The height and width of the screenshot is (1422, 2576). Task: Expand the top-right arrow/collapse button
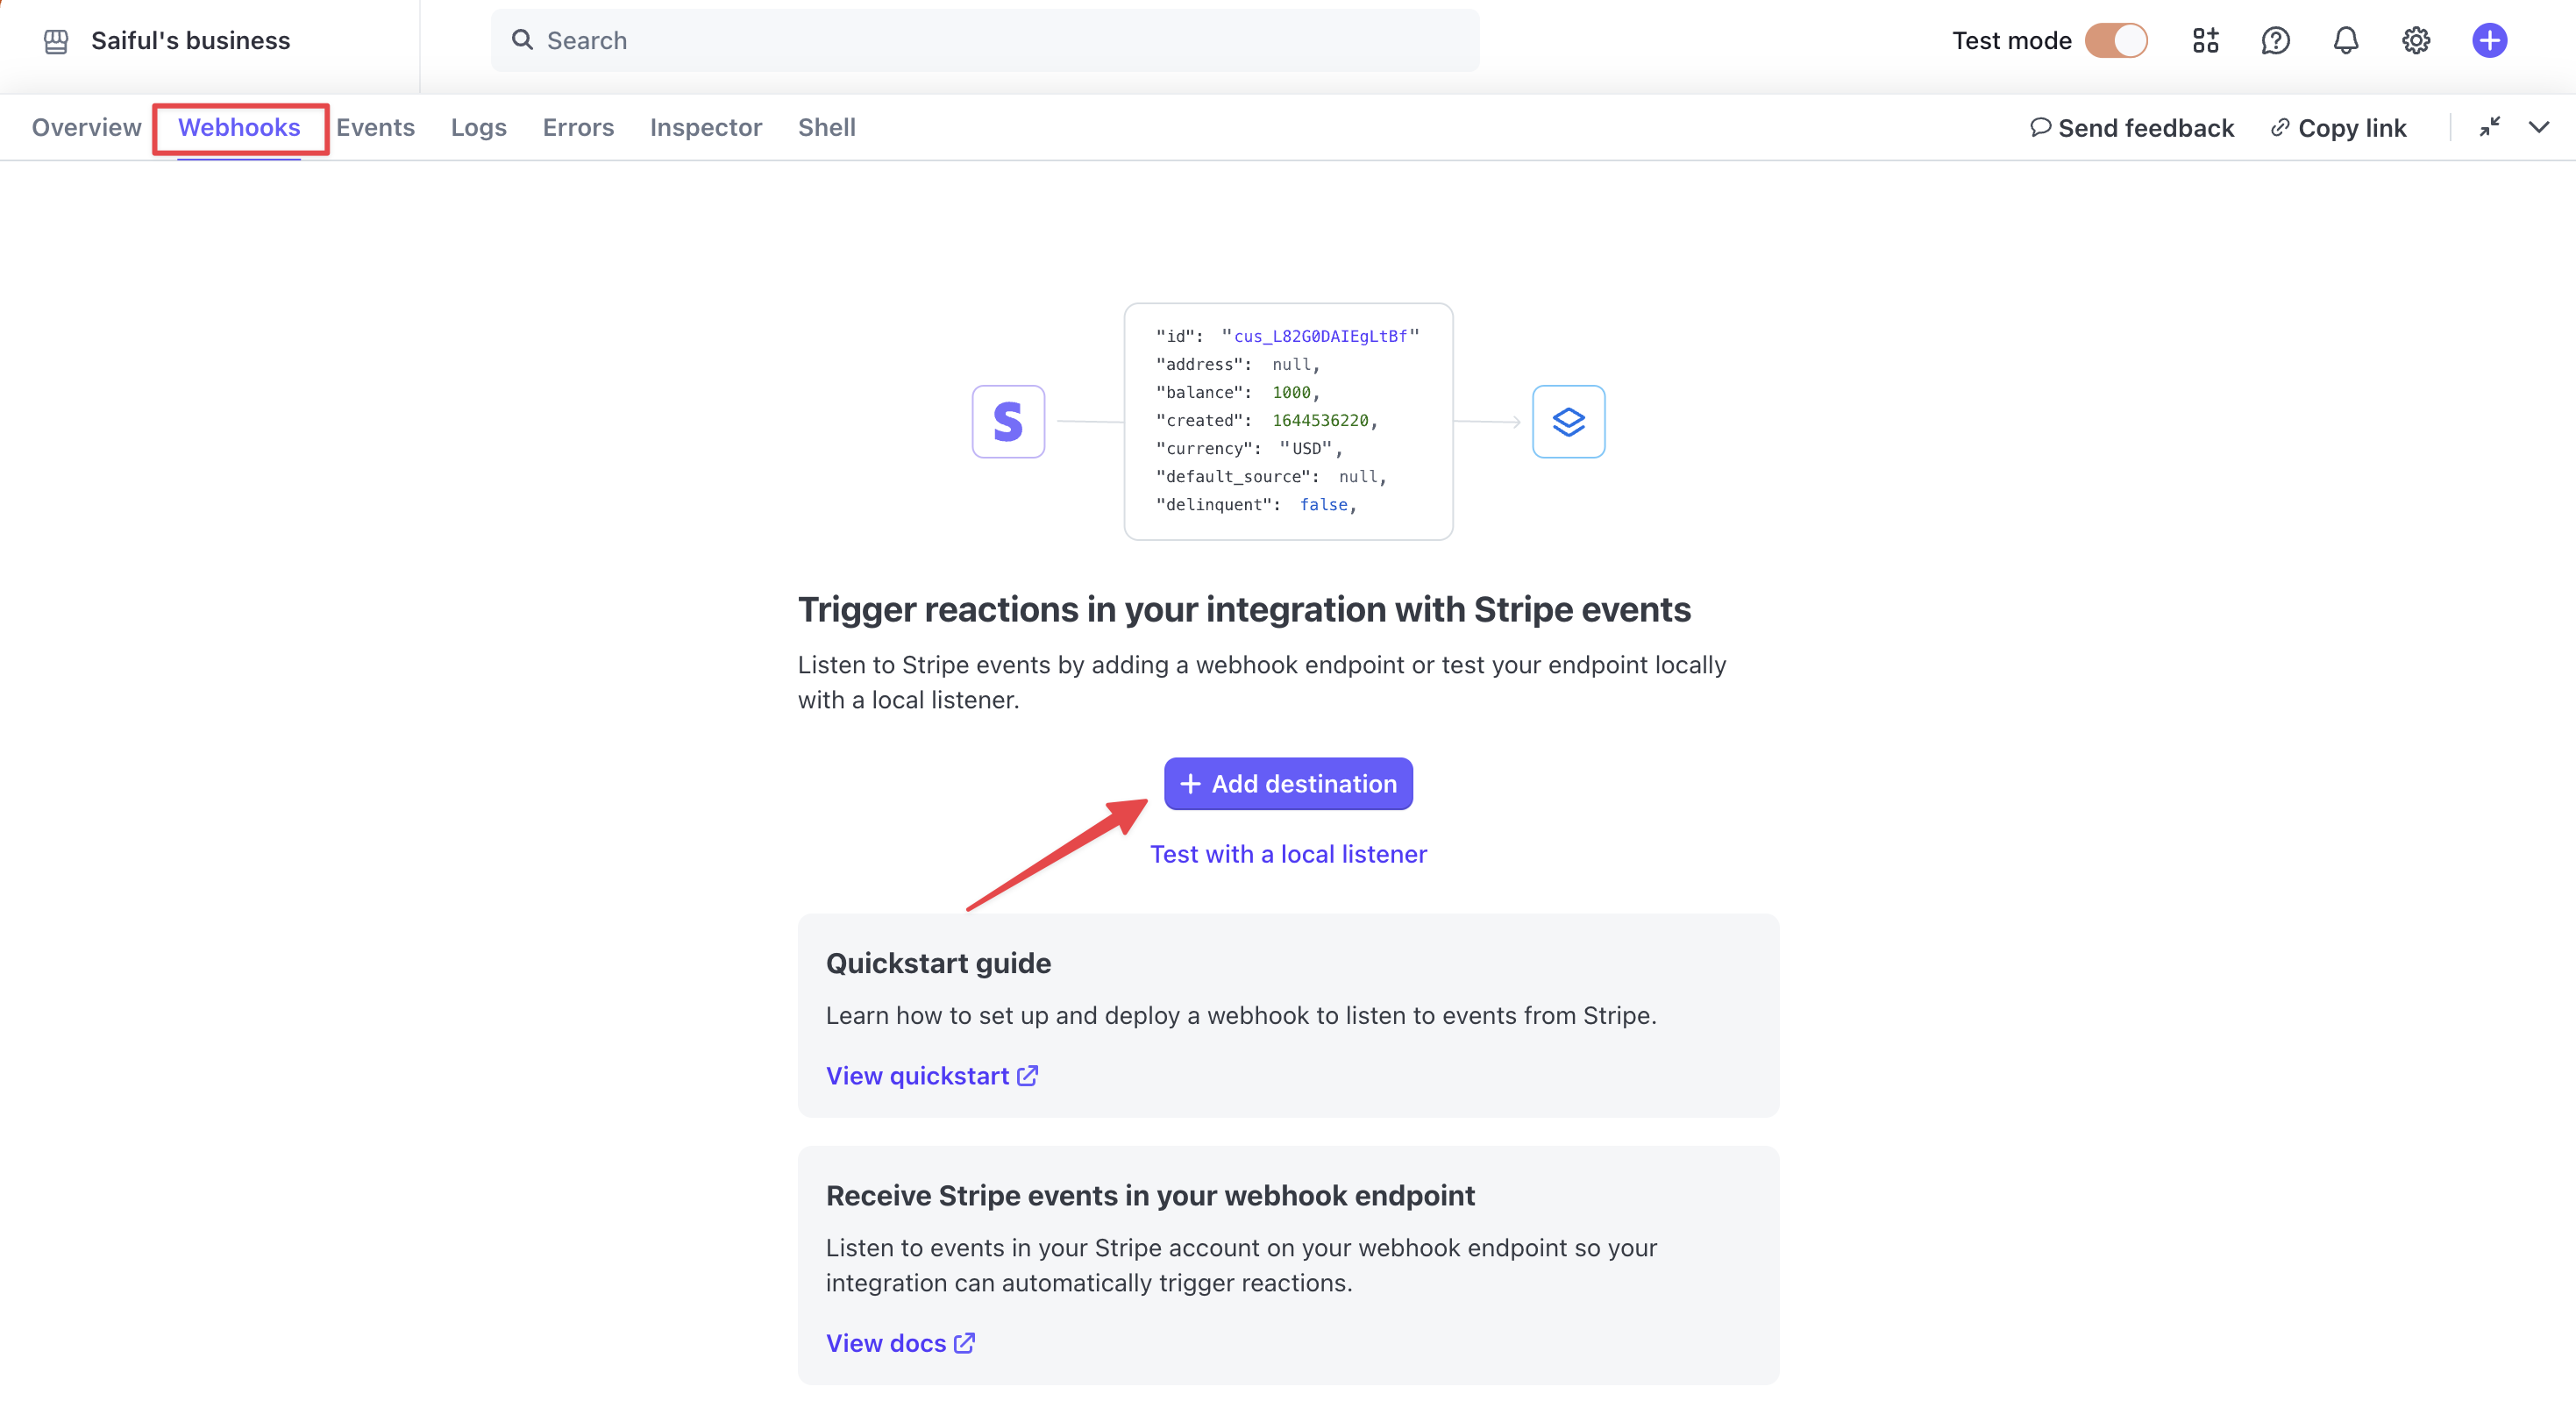point(2490,126)
